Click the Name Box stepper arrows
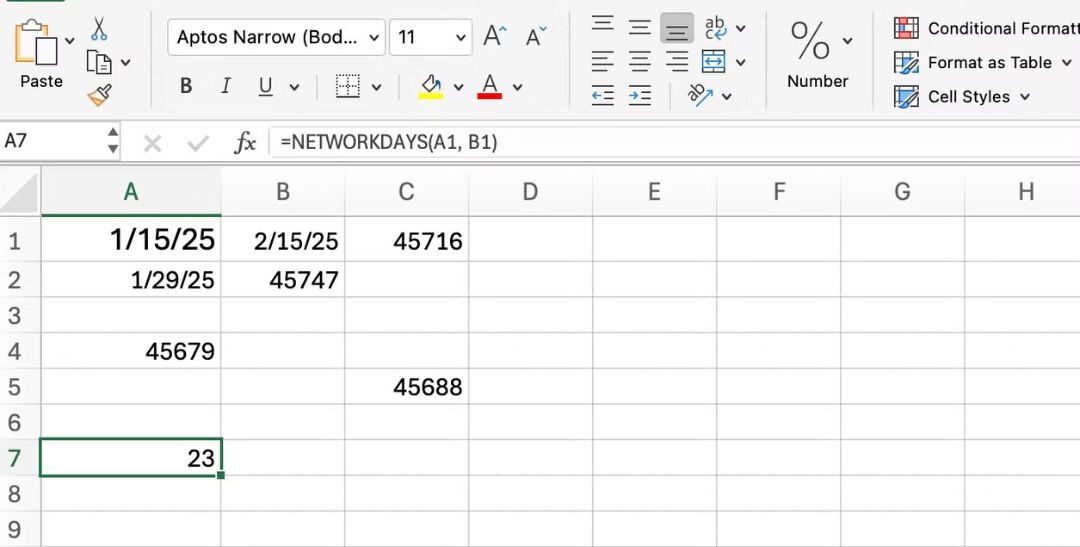This screenshot has height=547, width=1080. pyautogui.click(x=113, y=141)
